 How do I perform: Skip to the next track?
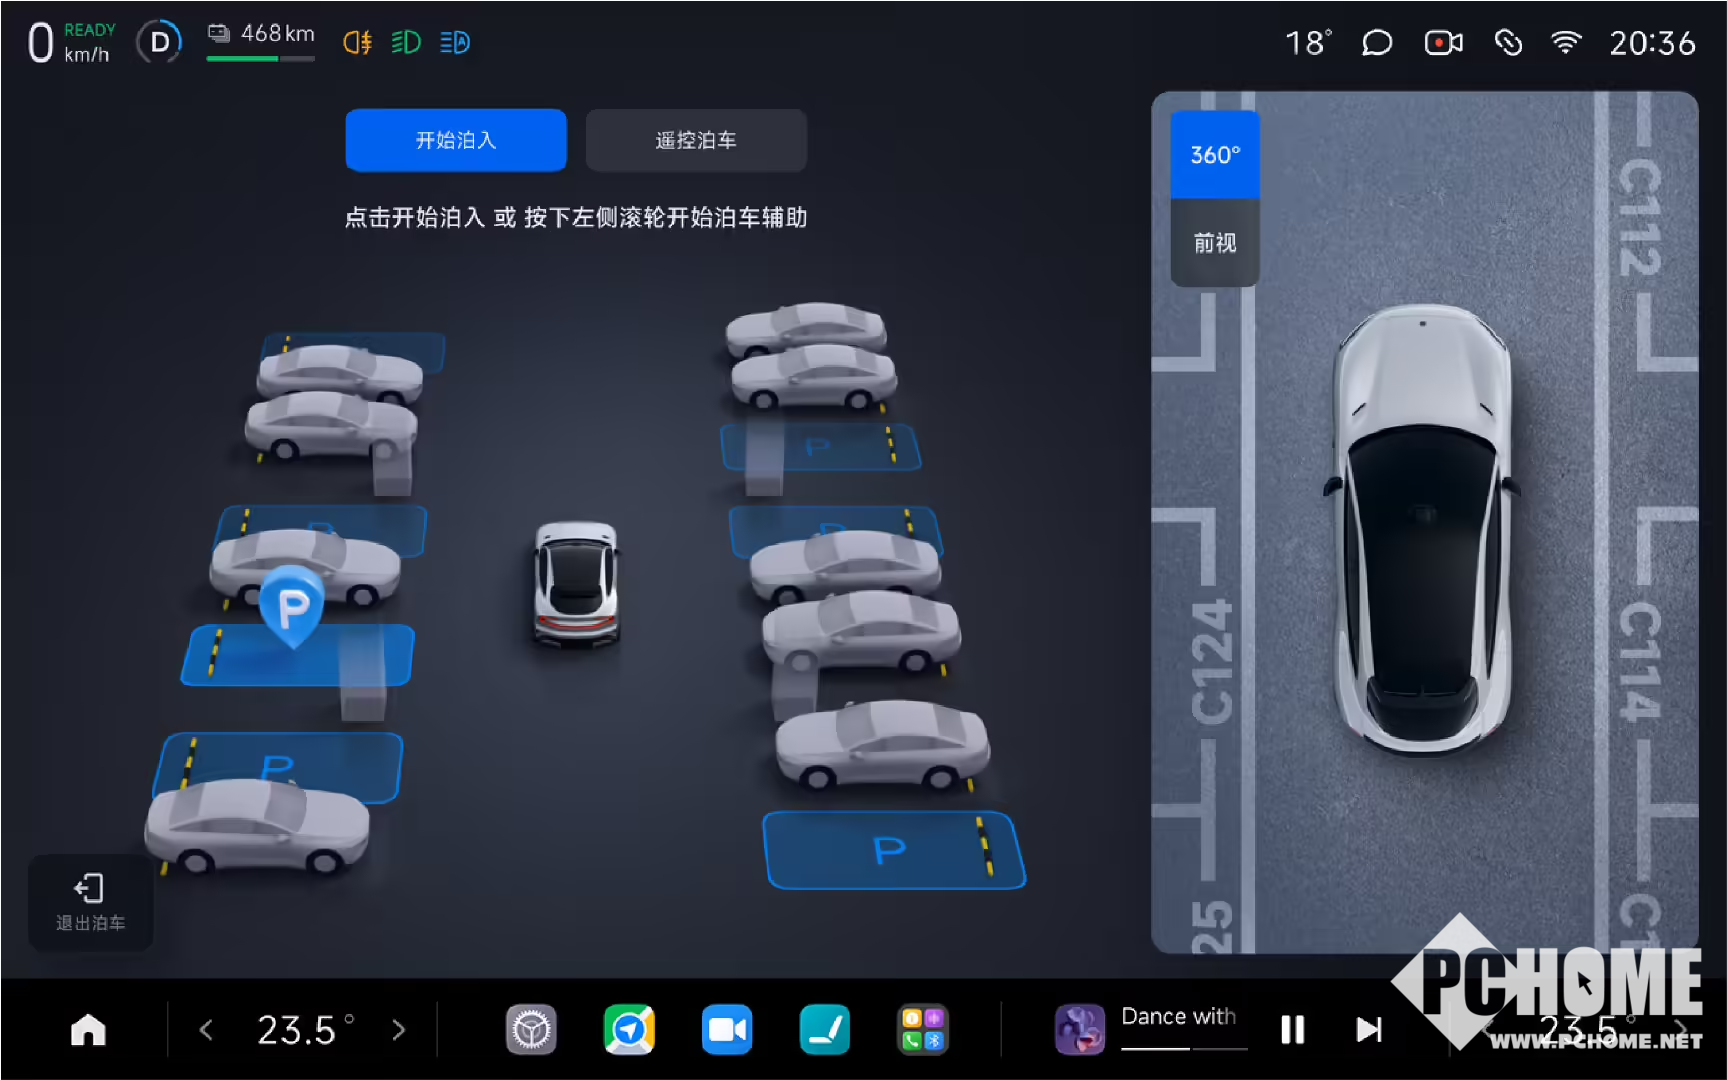(1368, 1029)
